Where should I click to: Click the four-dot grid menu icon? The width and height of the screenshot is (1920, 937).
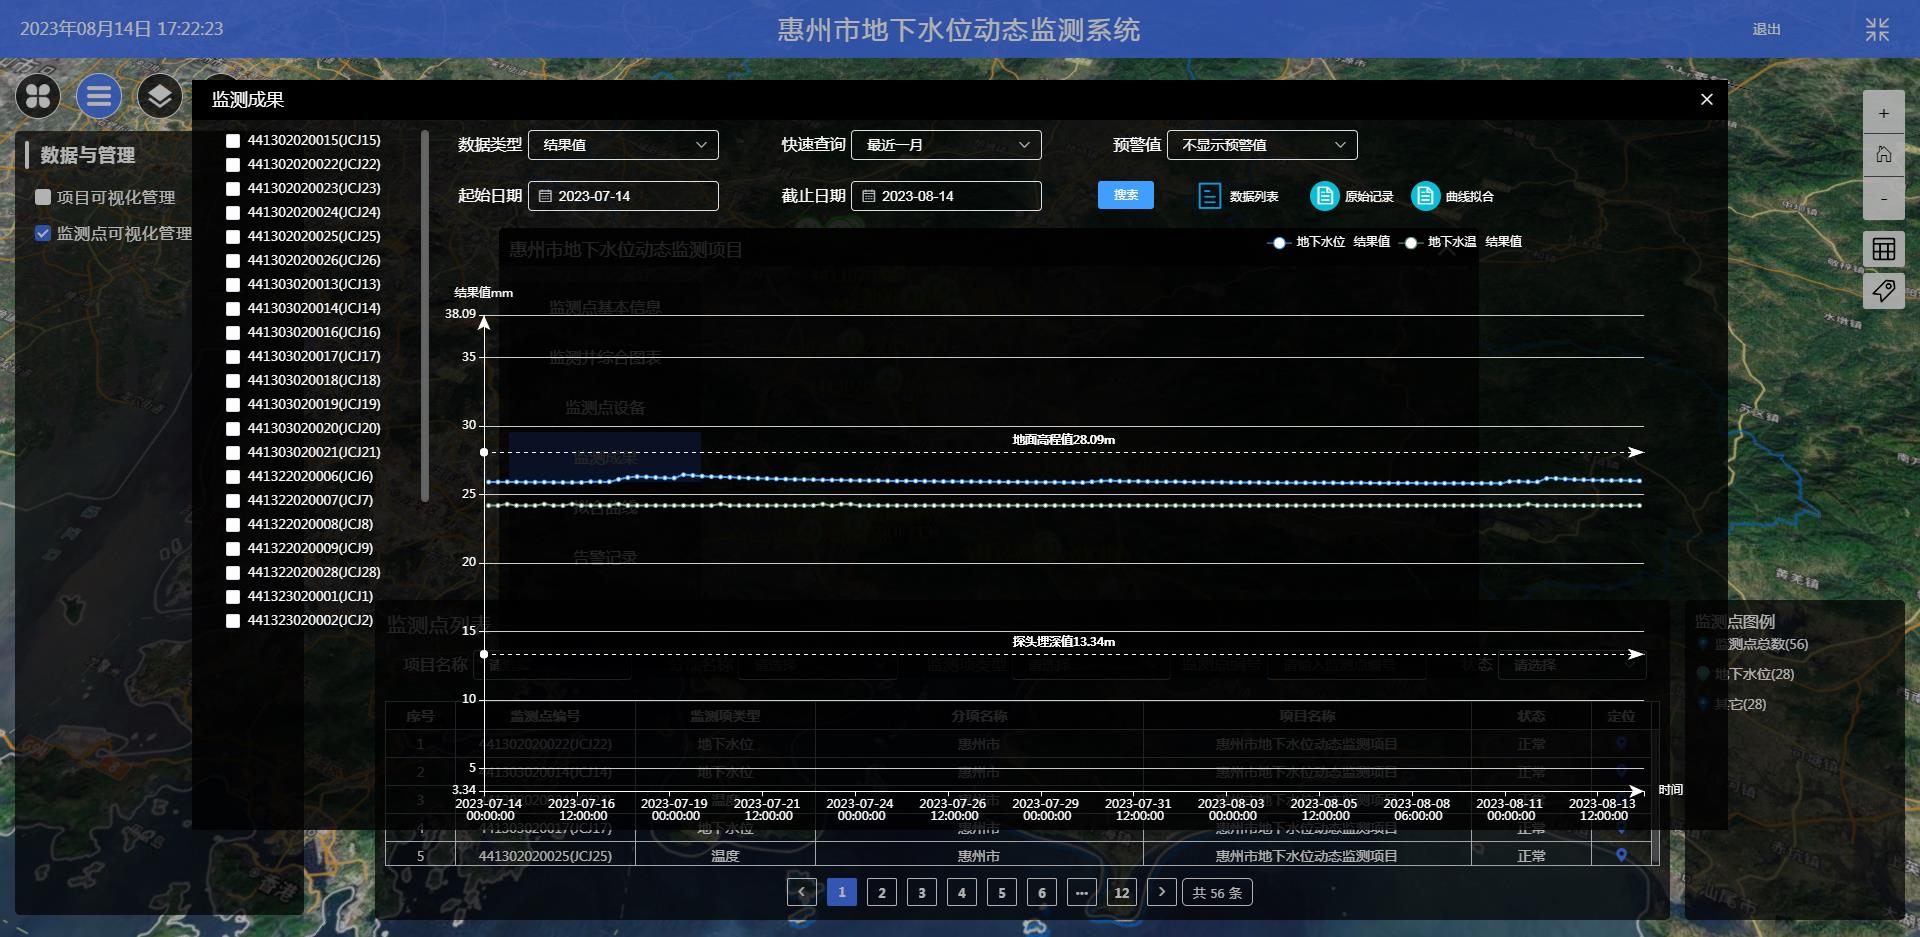click(x=38, y=96)
